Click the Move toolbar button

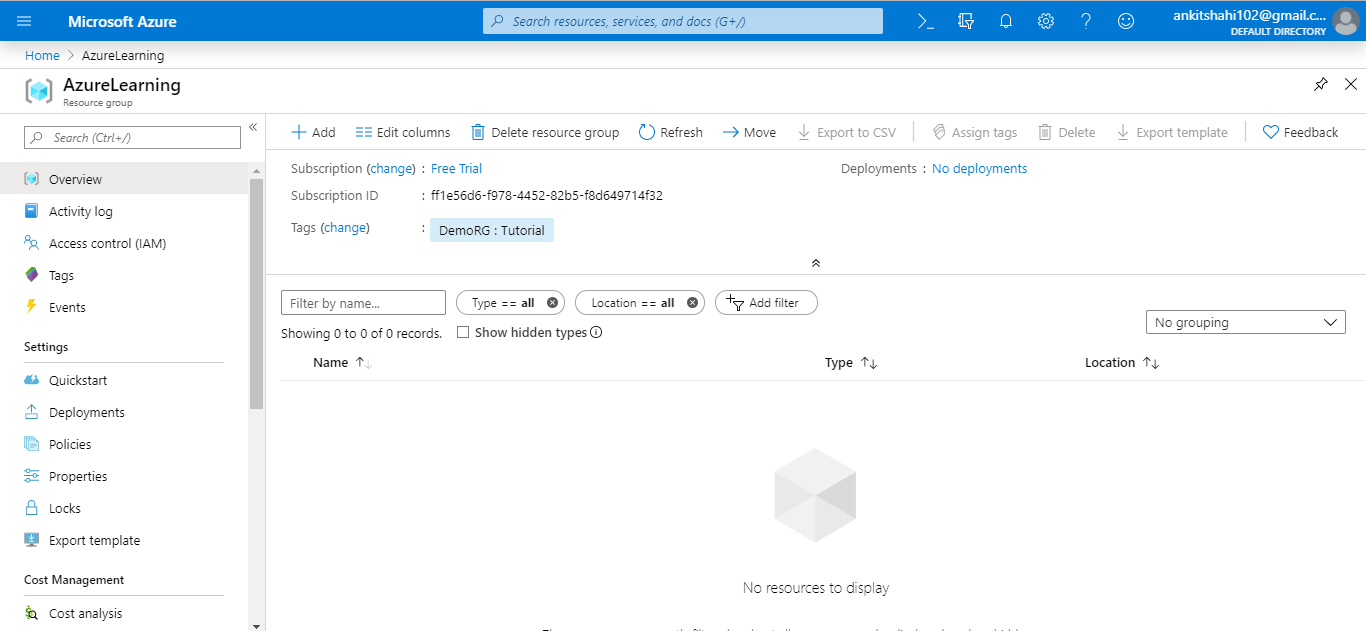(749, 133)
